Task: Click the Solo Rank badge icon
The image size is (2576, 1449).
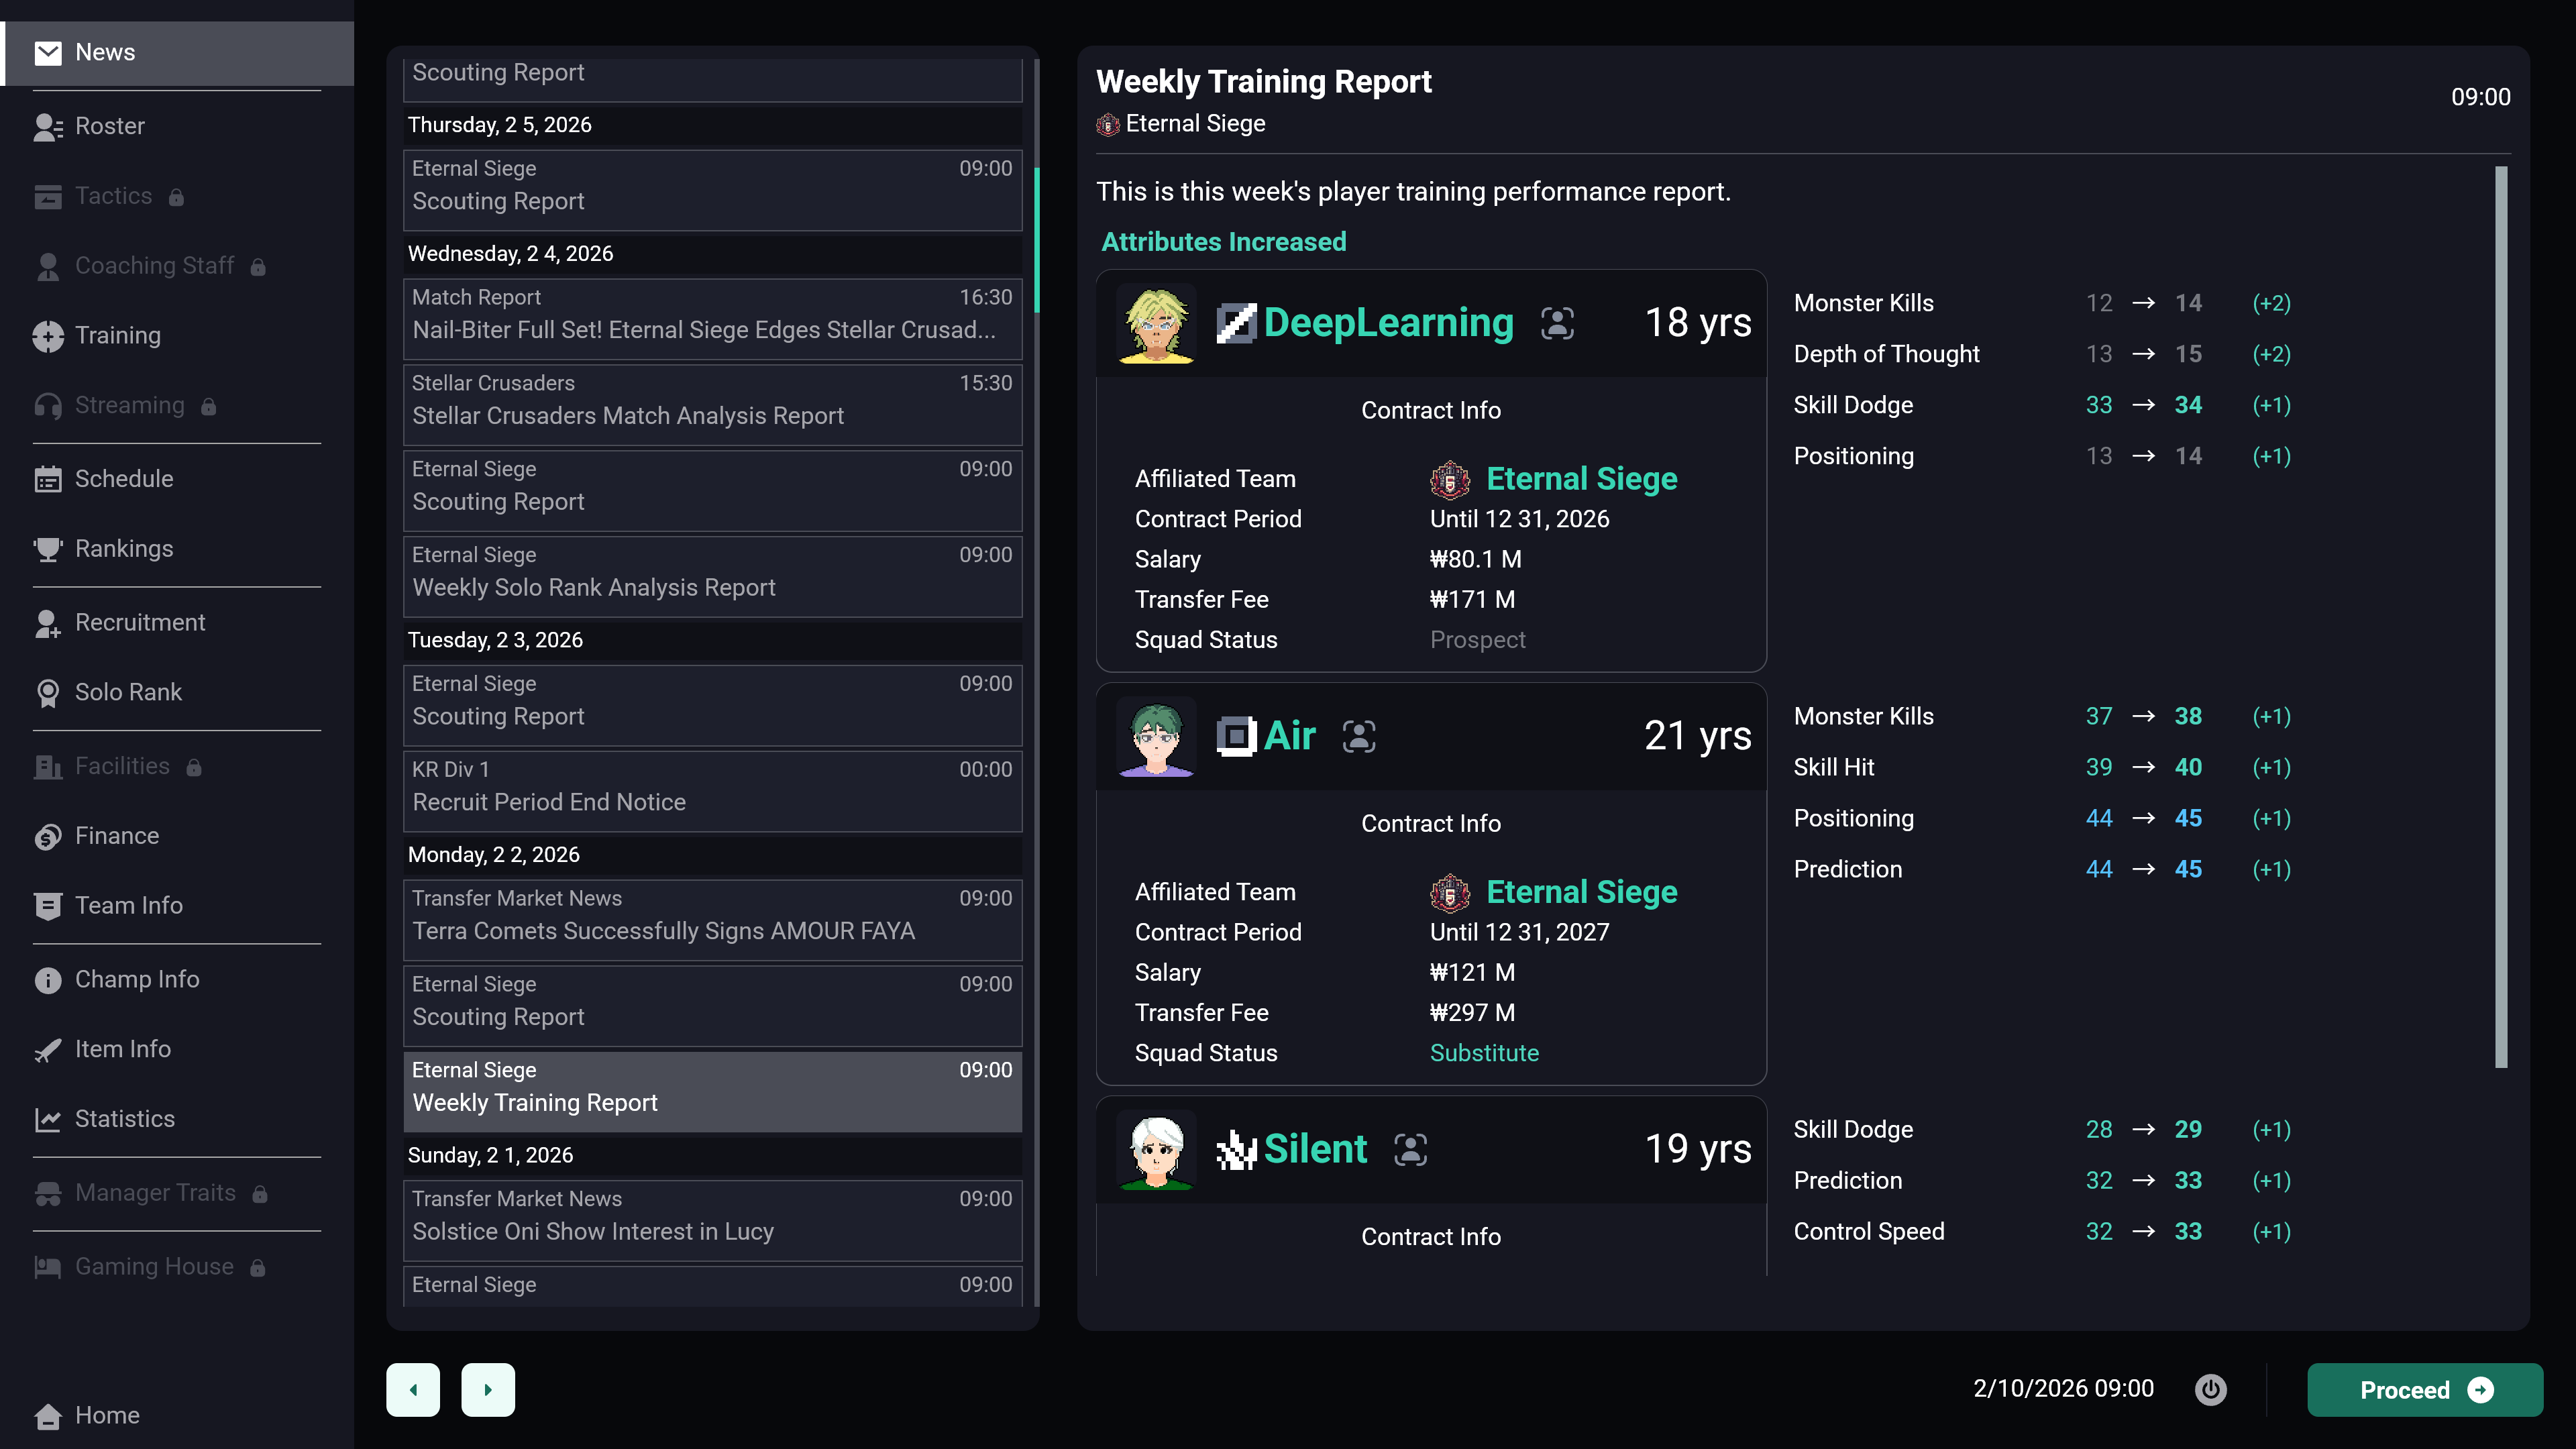Action: click(x=48, y=693)
